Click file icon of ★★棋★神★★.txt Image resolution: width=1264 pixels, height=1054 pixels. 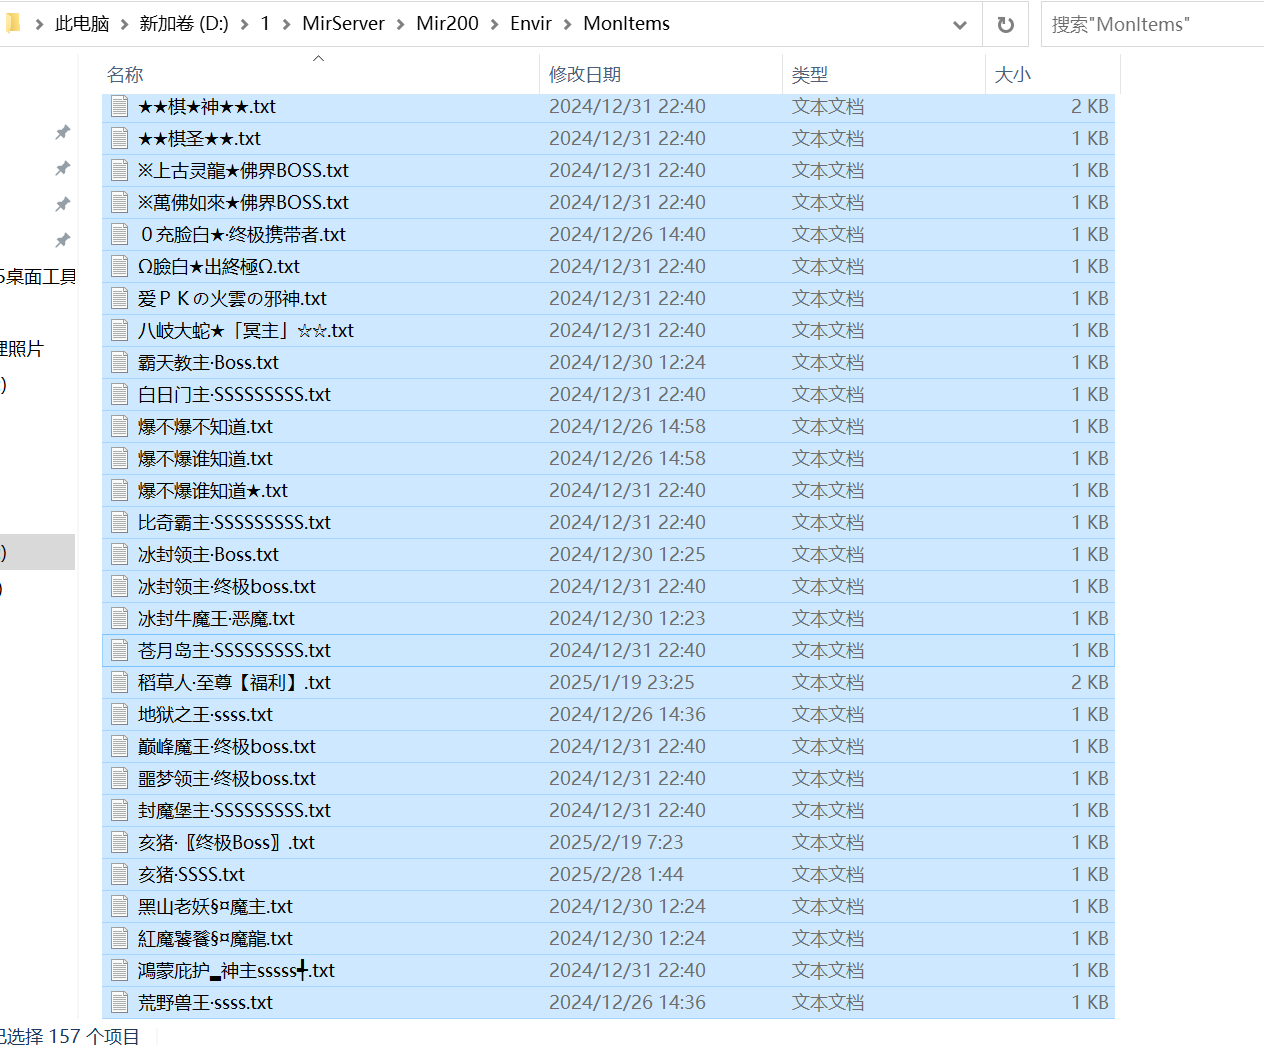pyautogui.click(x=120, y=106)
